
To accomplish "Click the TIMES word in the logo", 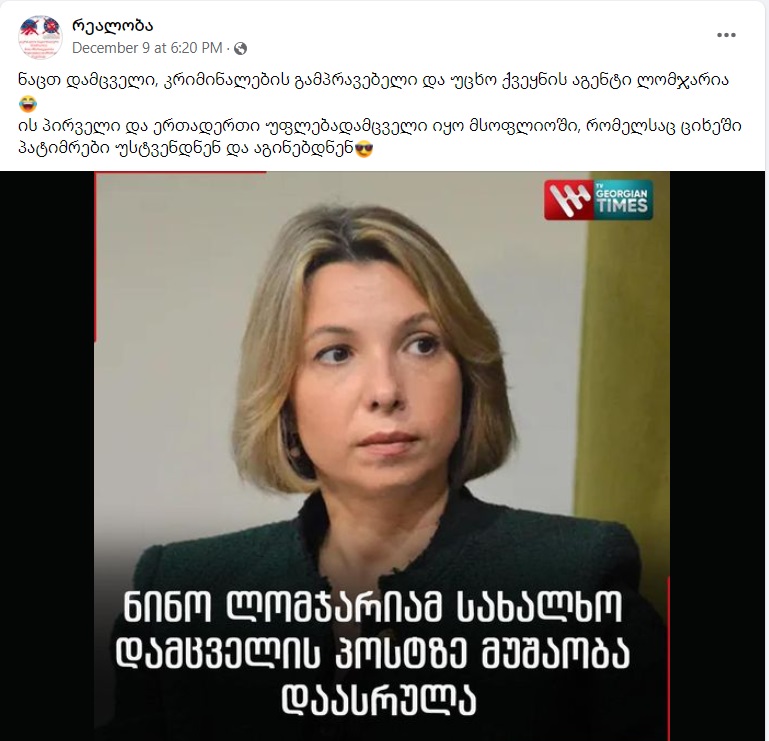I will (622, 205).
